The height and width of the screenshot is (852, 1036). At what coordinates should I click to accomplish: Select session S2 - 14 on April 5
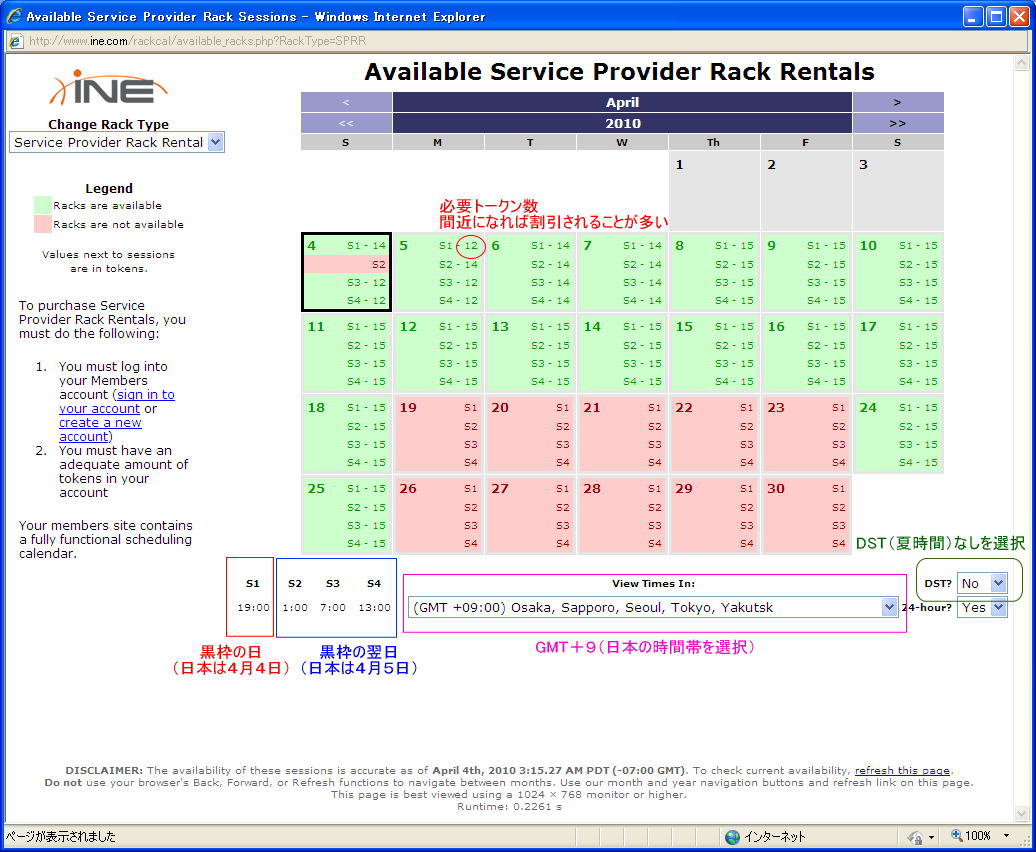click(458, 264)
